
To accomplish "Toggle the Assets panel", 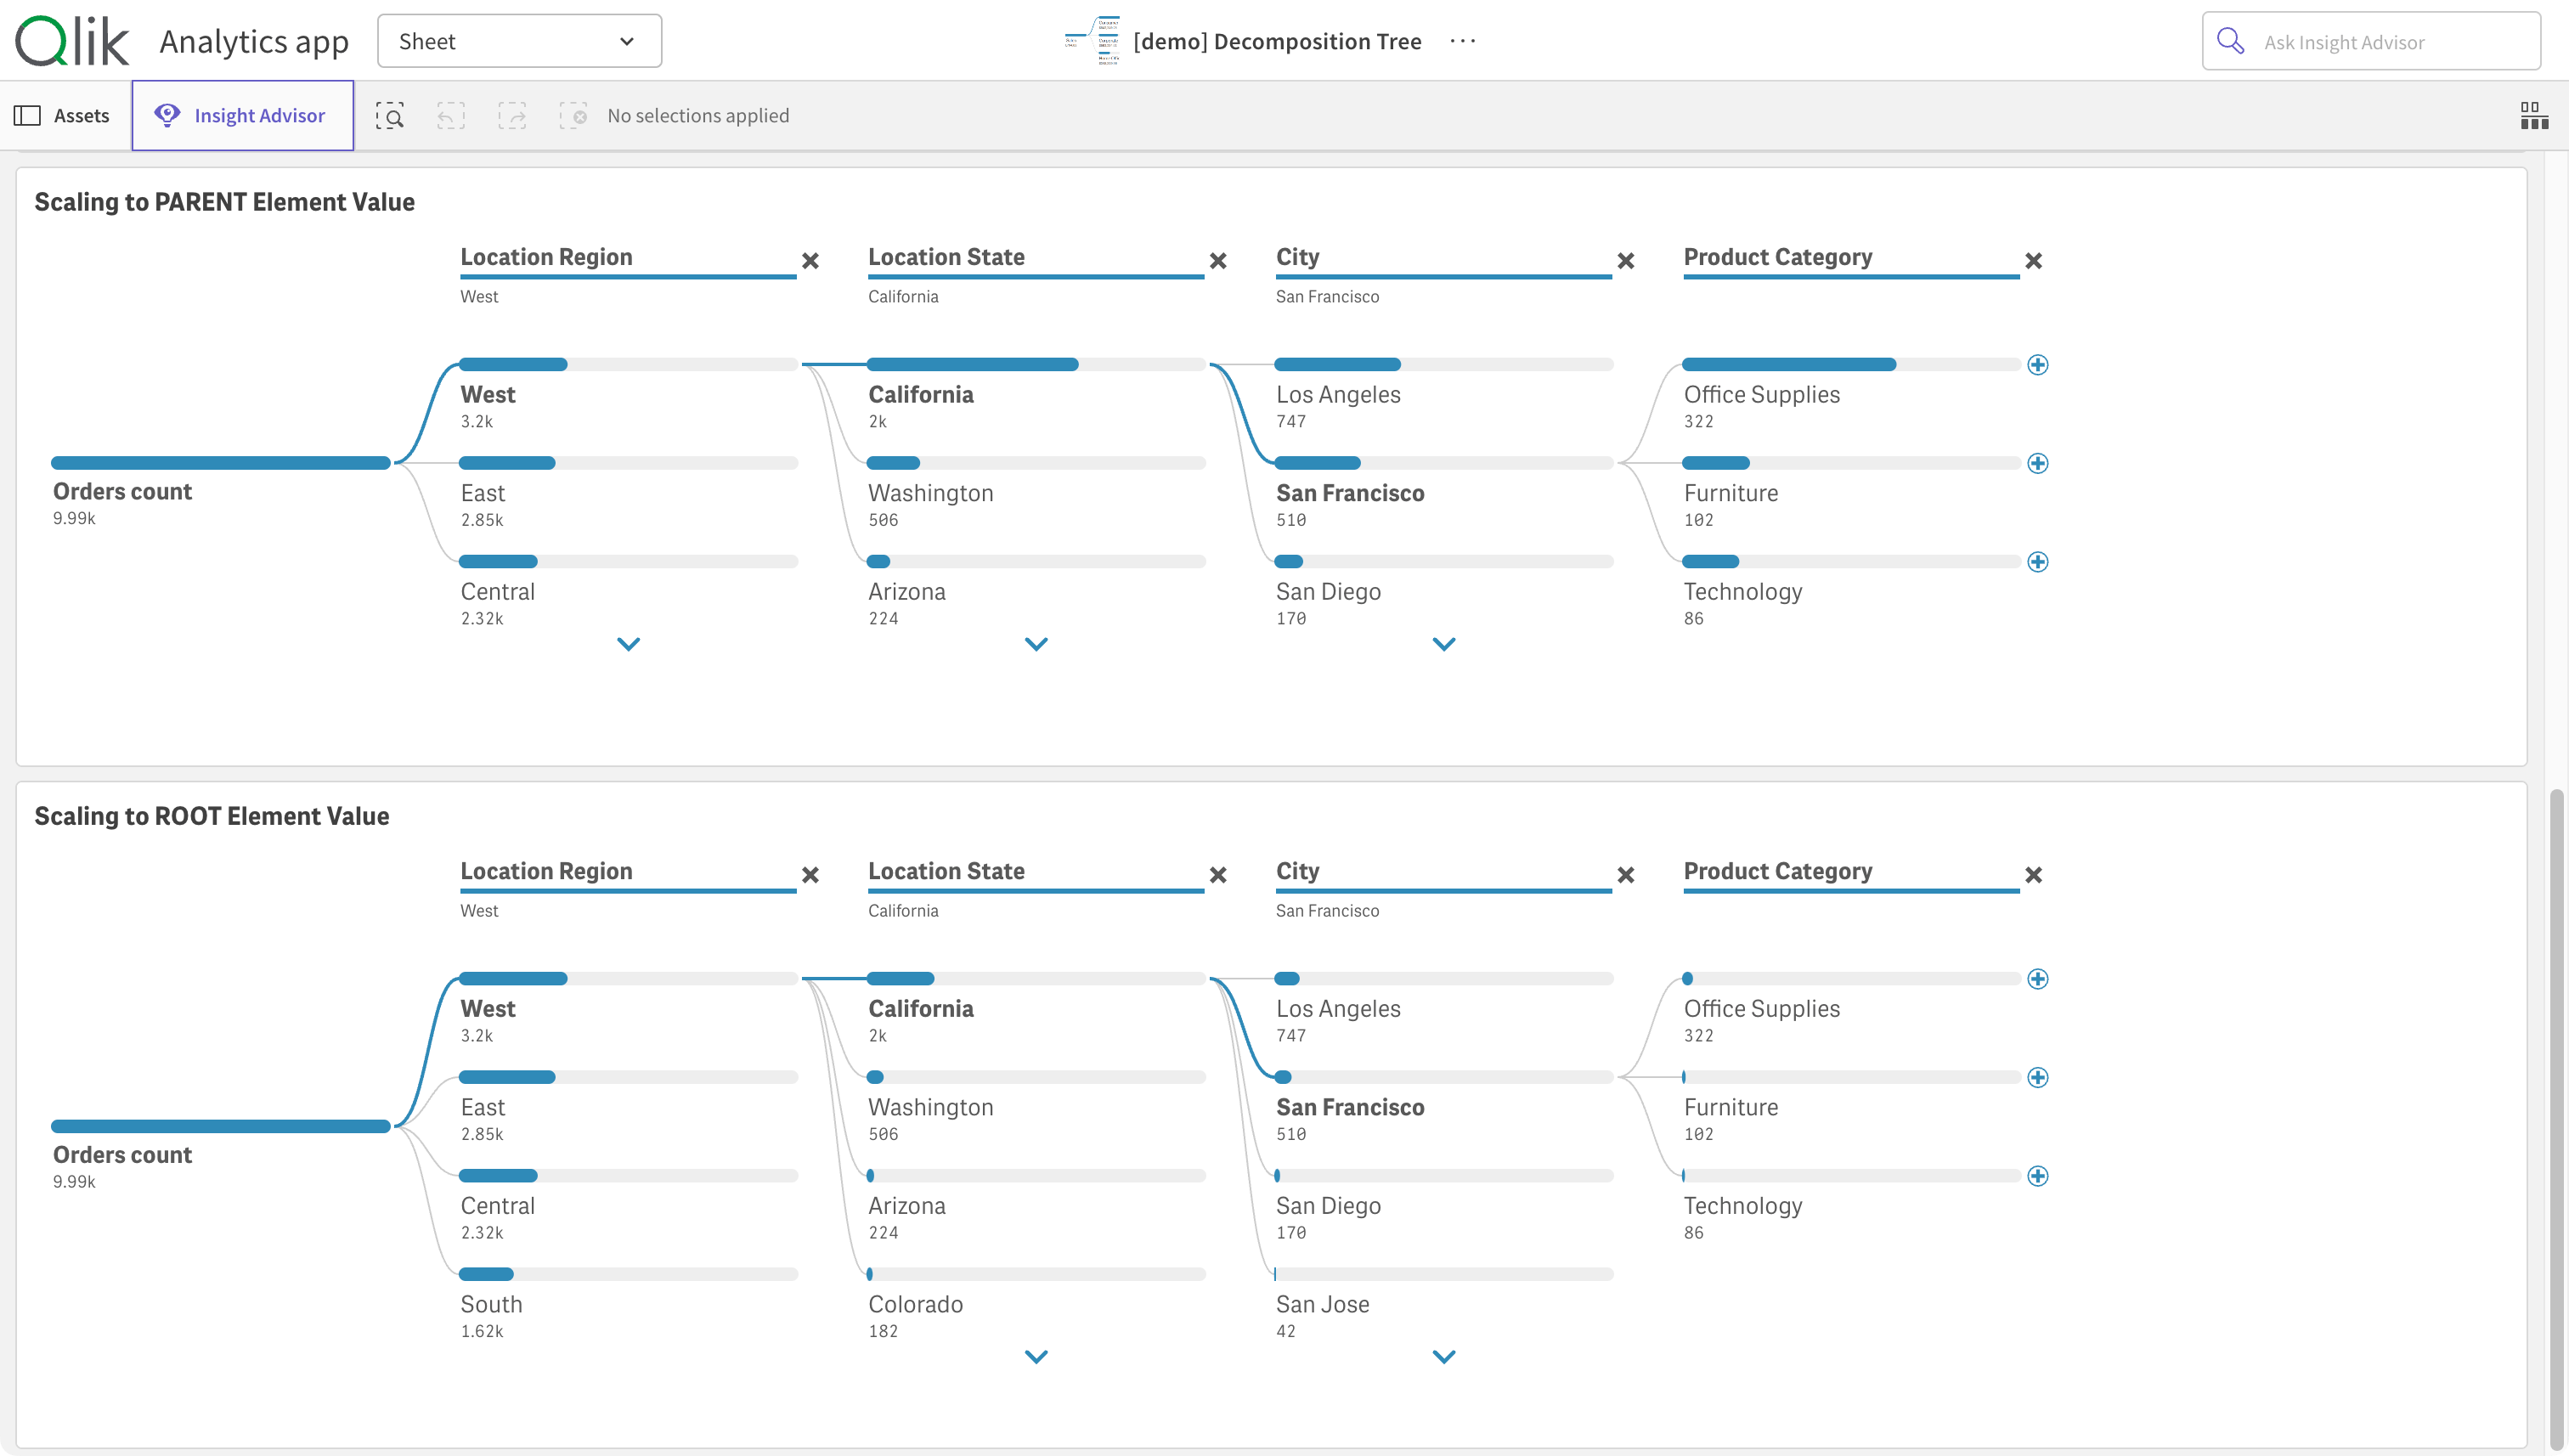I will point(62,116).
